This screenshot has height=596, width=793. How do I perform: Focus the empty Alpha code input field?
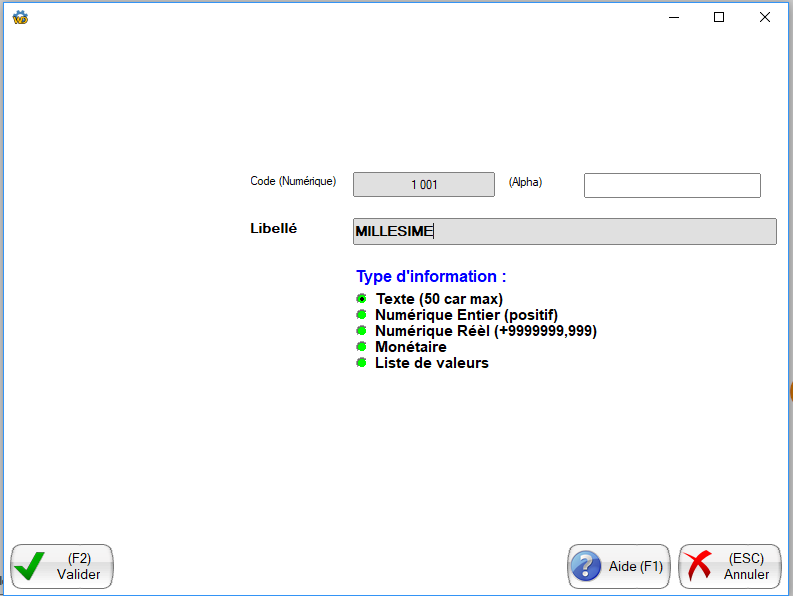pos(672,186)
